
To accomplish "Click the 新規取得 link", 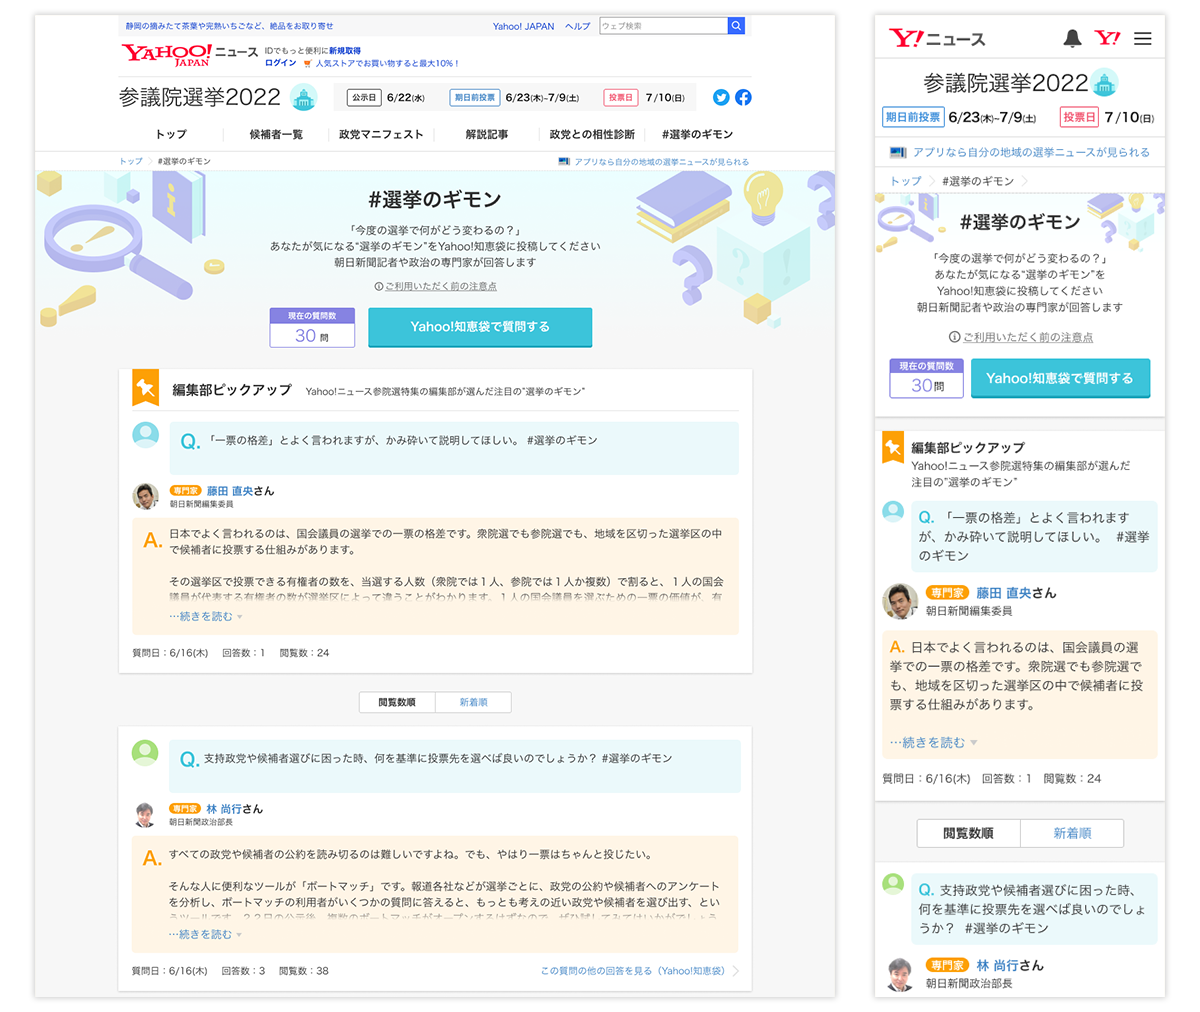I will click(345, 51).
